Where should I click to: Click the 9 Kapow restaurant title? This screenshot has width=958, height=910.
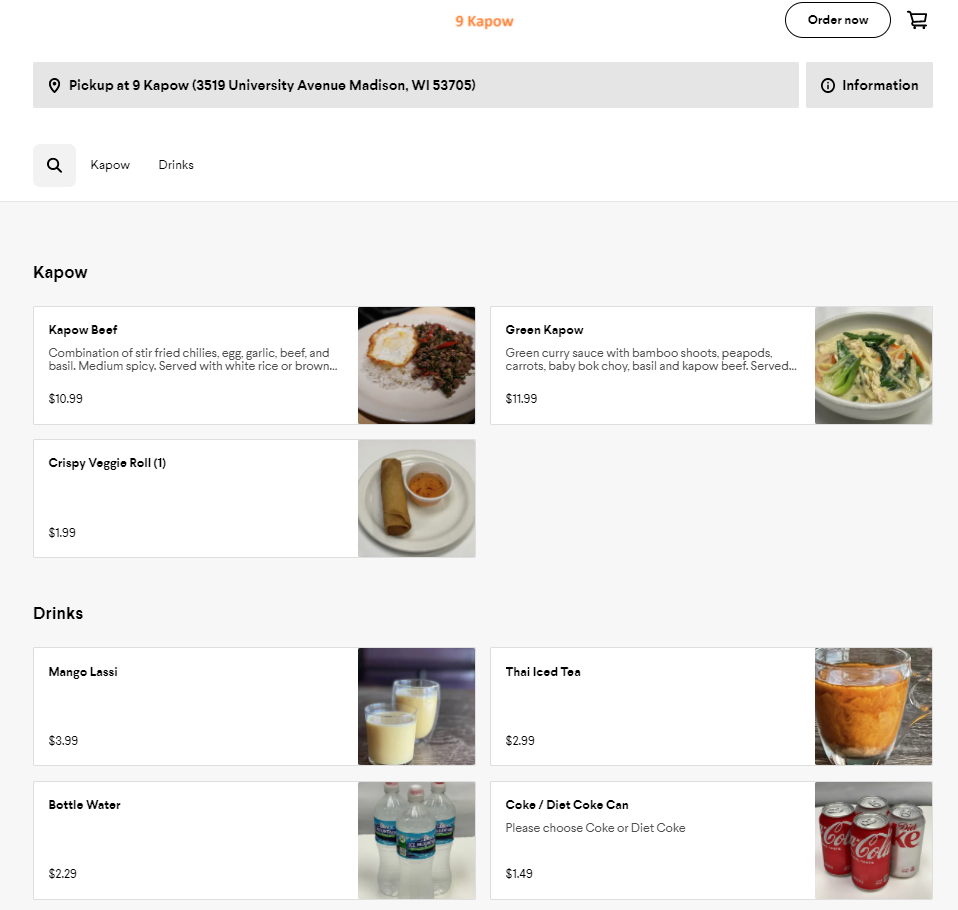[x=484, y=21]
